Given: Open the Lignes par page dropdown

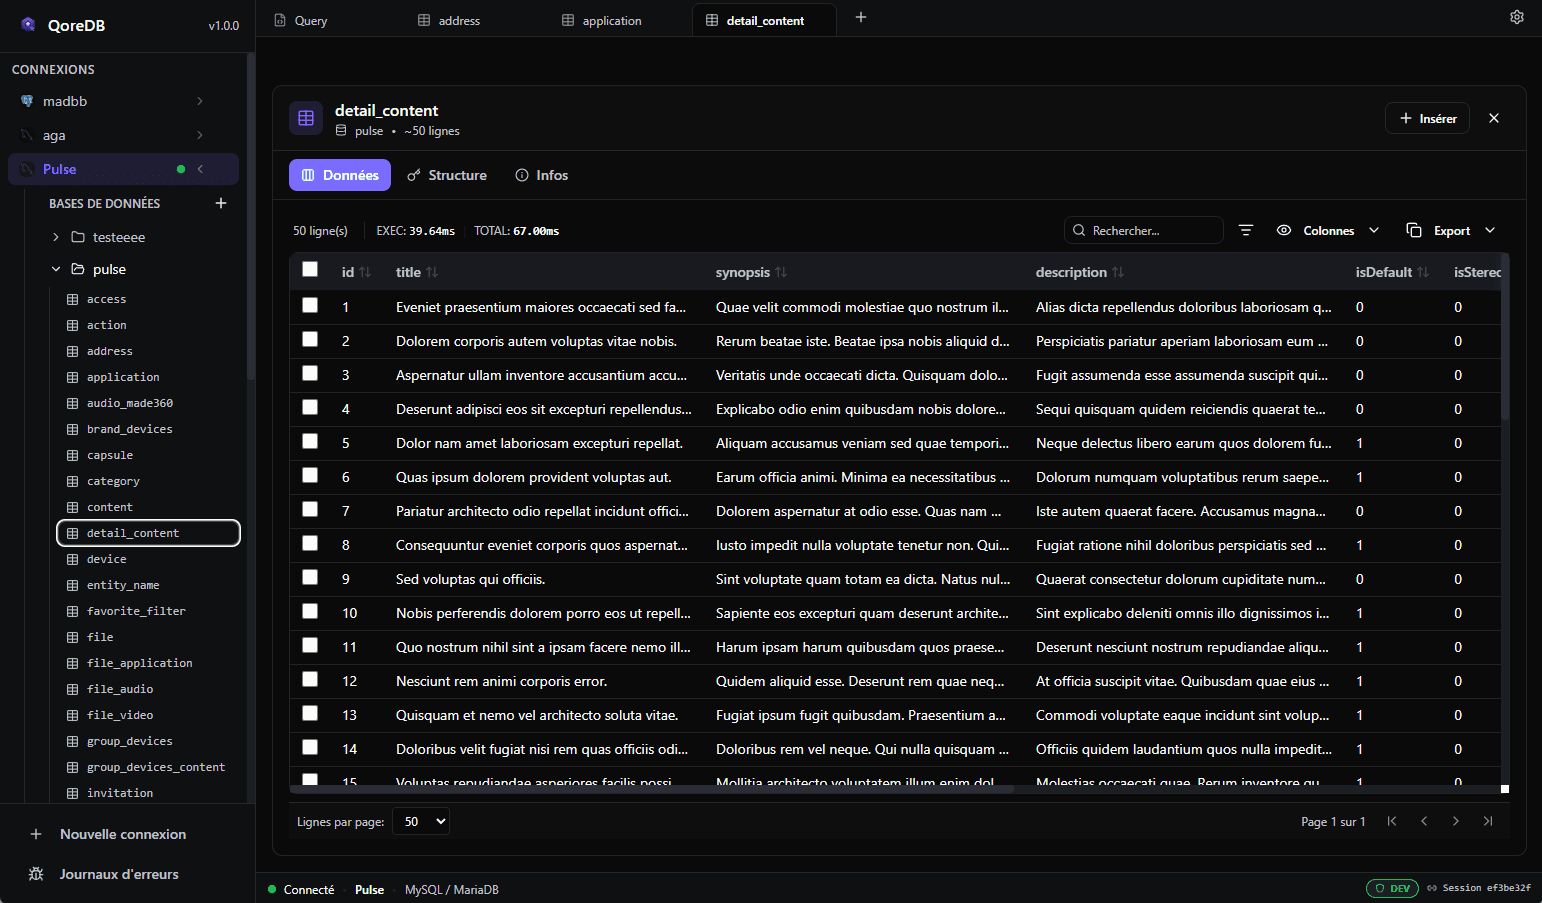Looking at the screenshot, I should 420,820.
